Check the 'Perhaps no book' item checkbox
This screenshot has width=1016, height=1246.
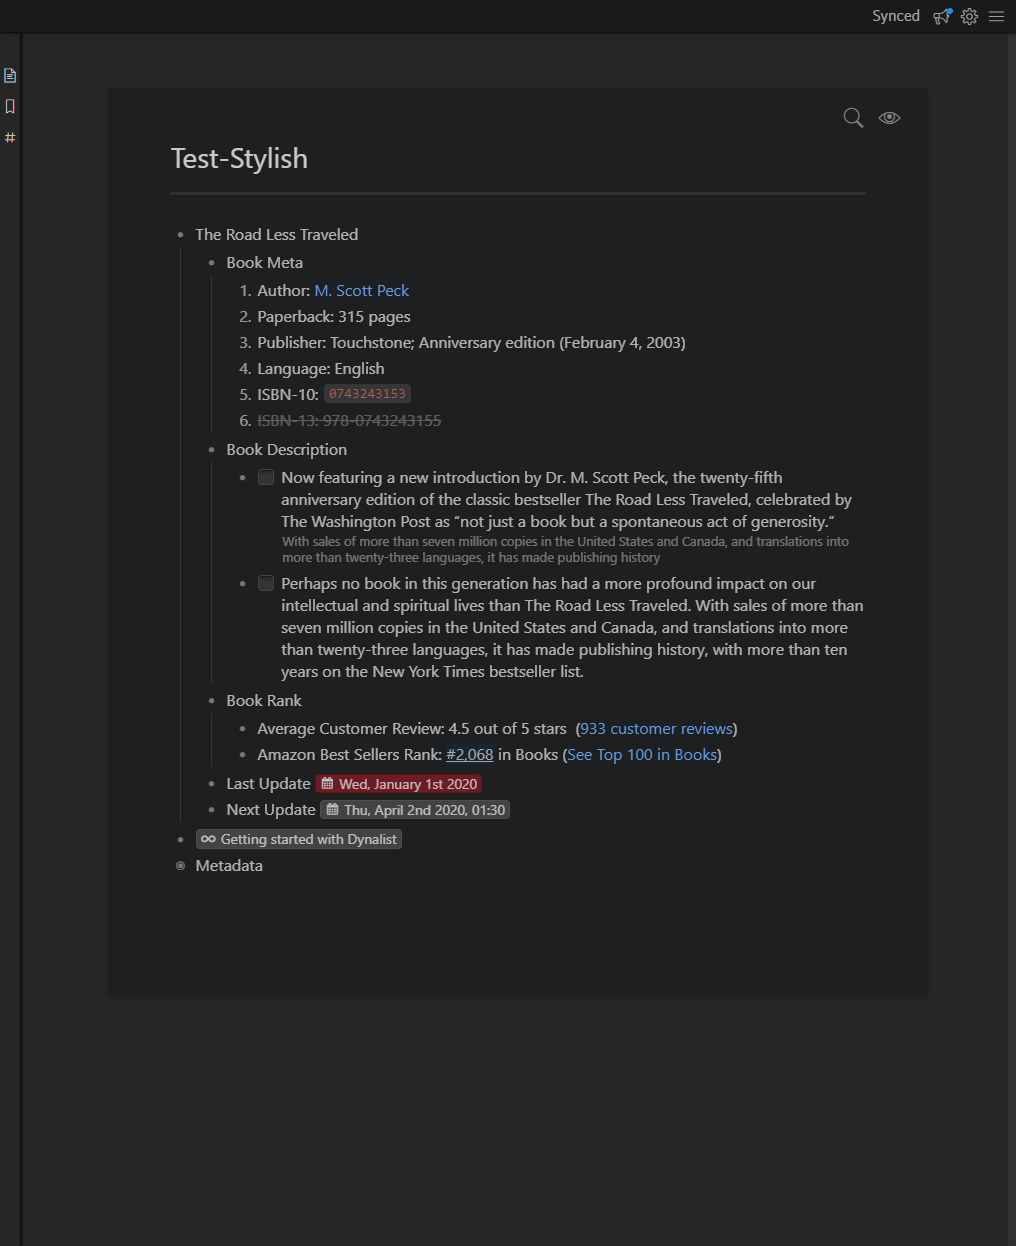266,583
